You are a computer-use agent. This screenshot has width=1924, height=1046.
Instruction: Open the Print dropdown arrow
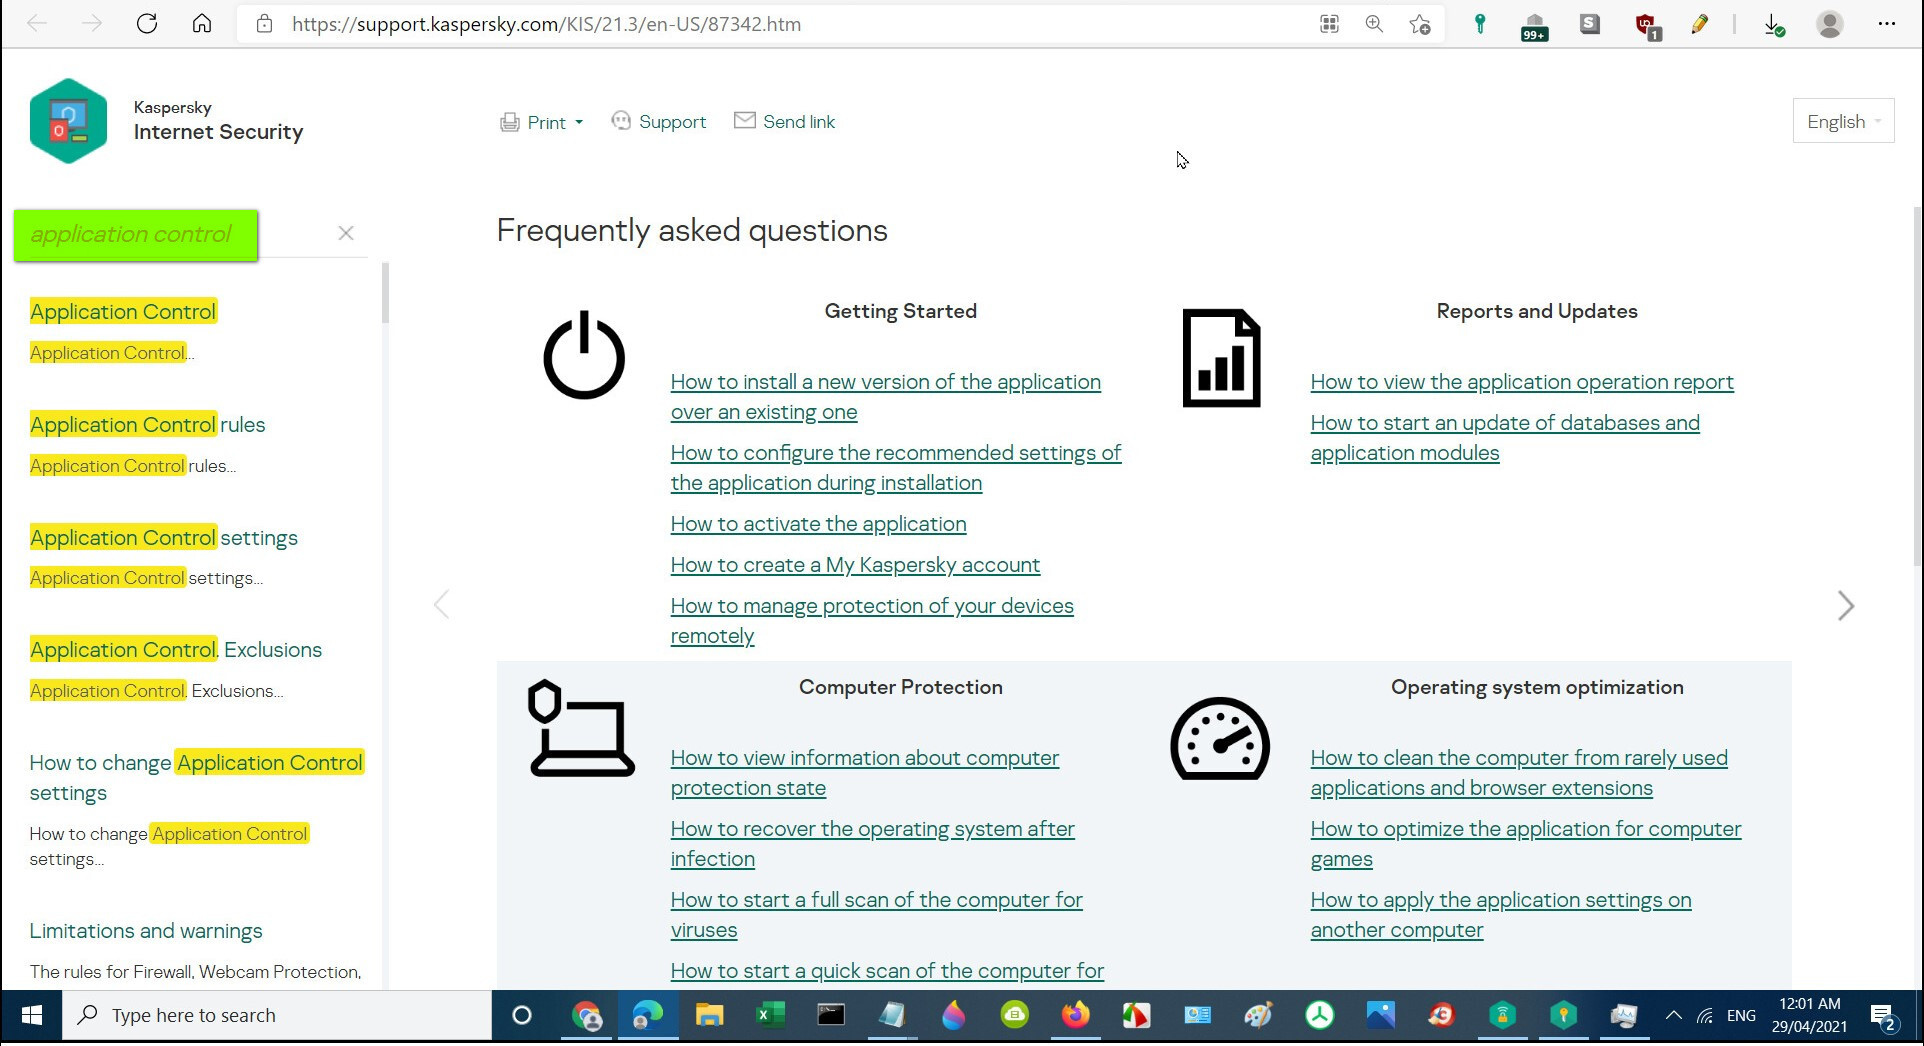coord(579,122)
